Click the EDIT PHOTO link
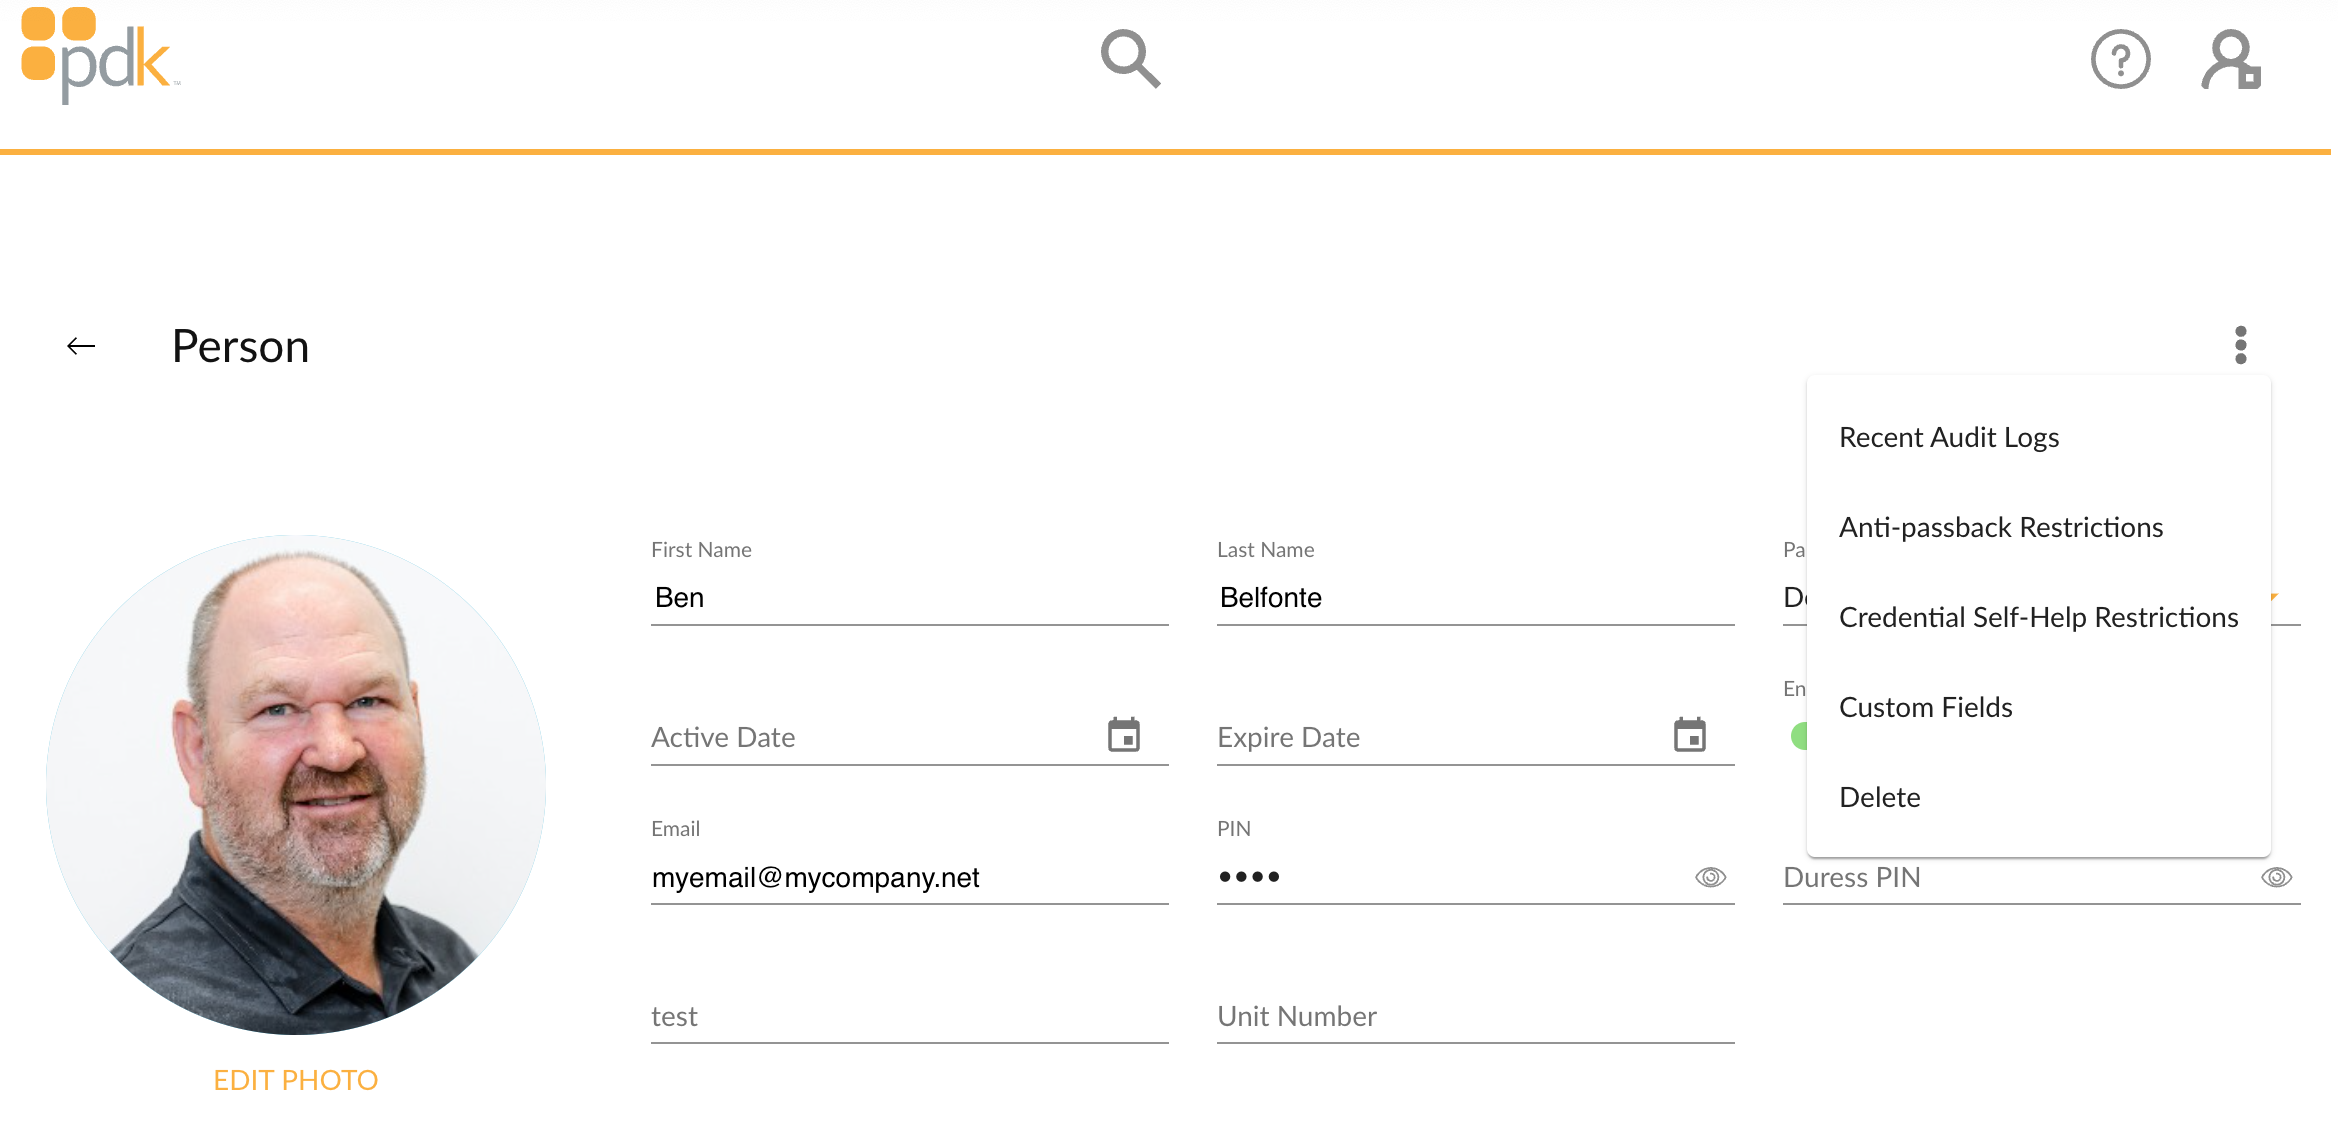This screenshot has width=2338, height=1137. click(295, 1080)
